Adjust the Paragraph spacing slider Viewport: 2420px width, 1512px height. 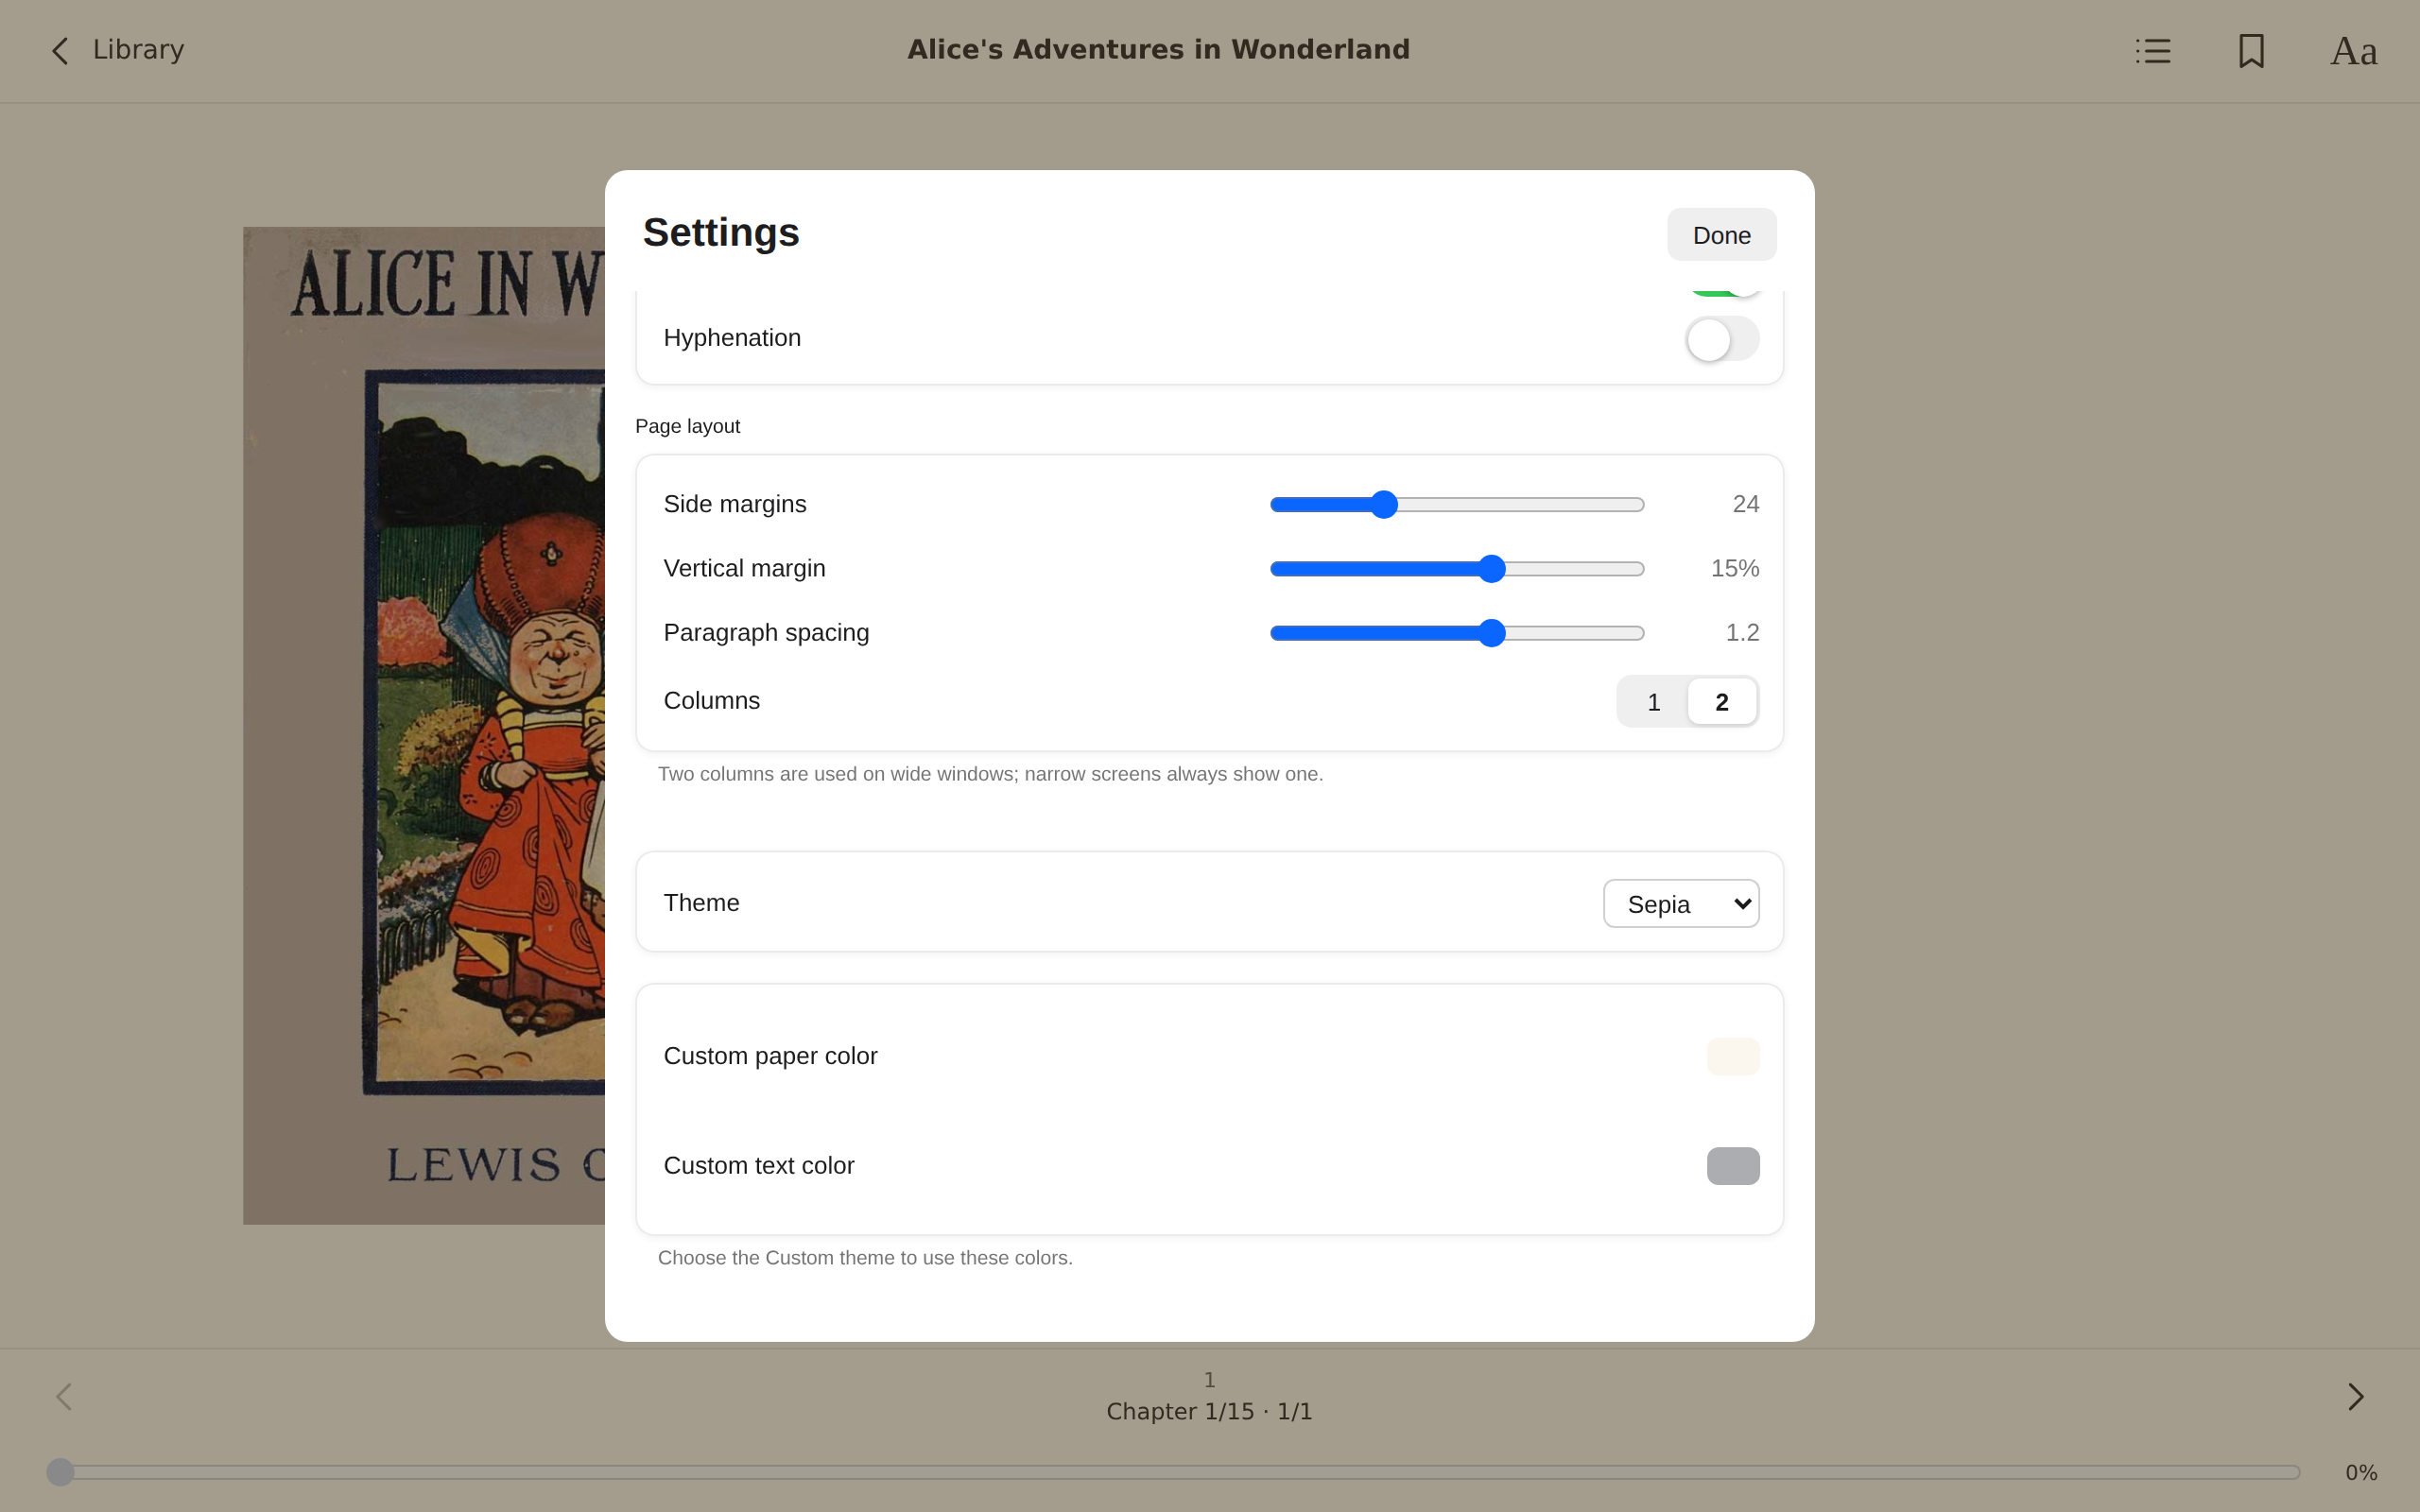click(x=1457, y=632)
